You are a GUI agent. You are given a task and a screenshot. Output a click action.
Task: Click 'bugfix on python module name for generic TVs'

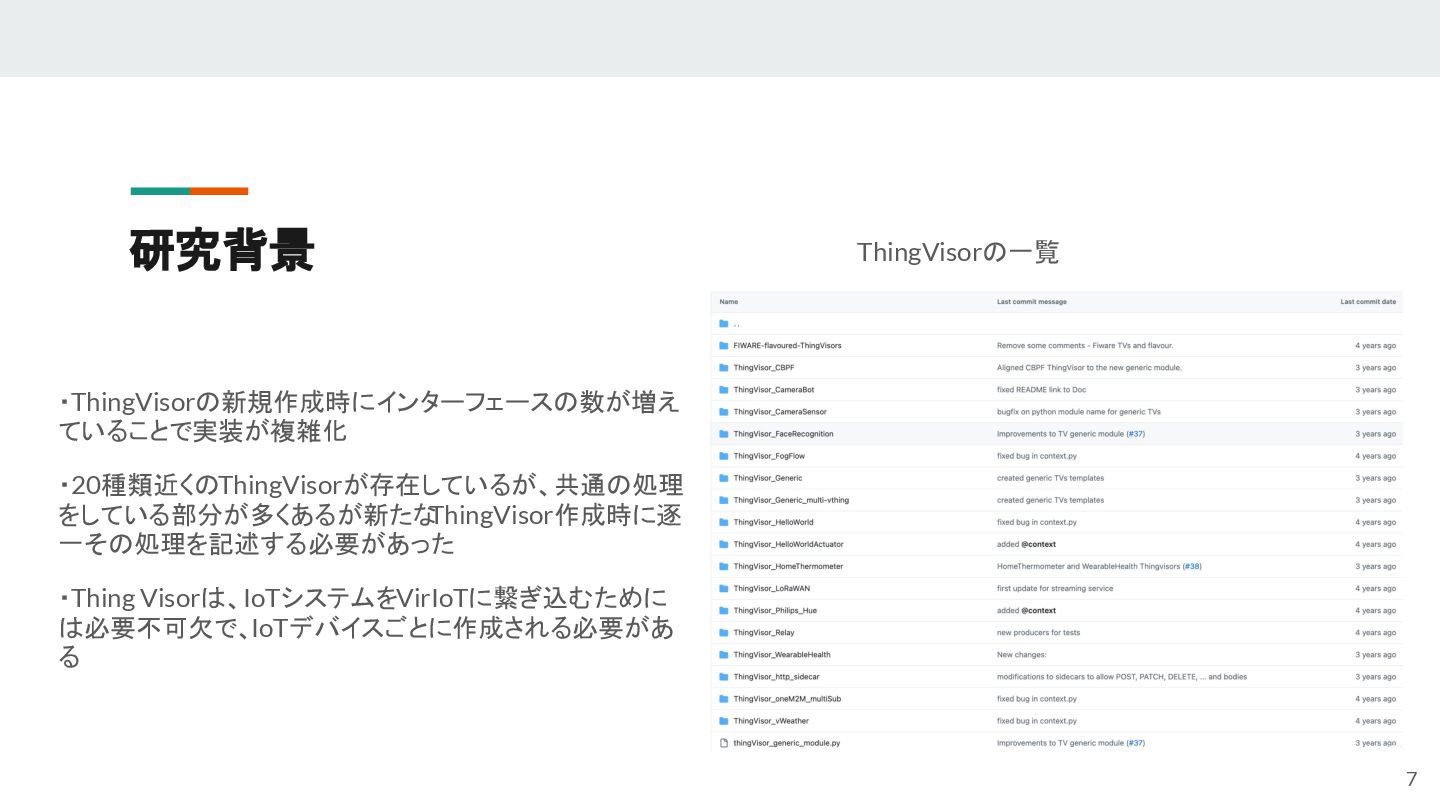(x=1078, y=411)
